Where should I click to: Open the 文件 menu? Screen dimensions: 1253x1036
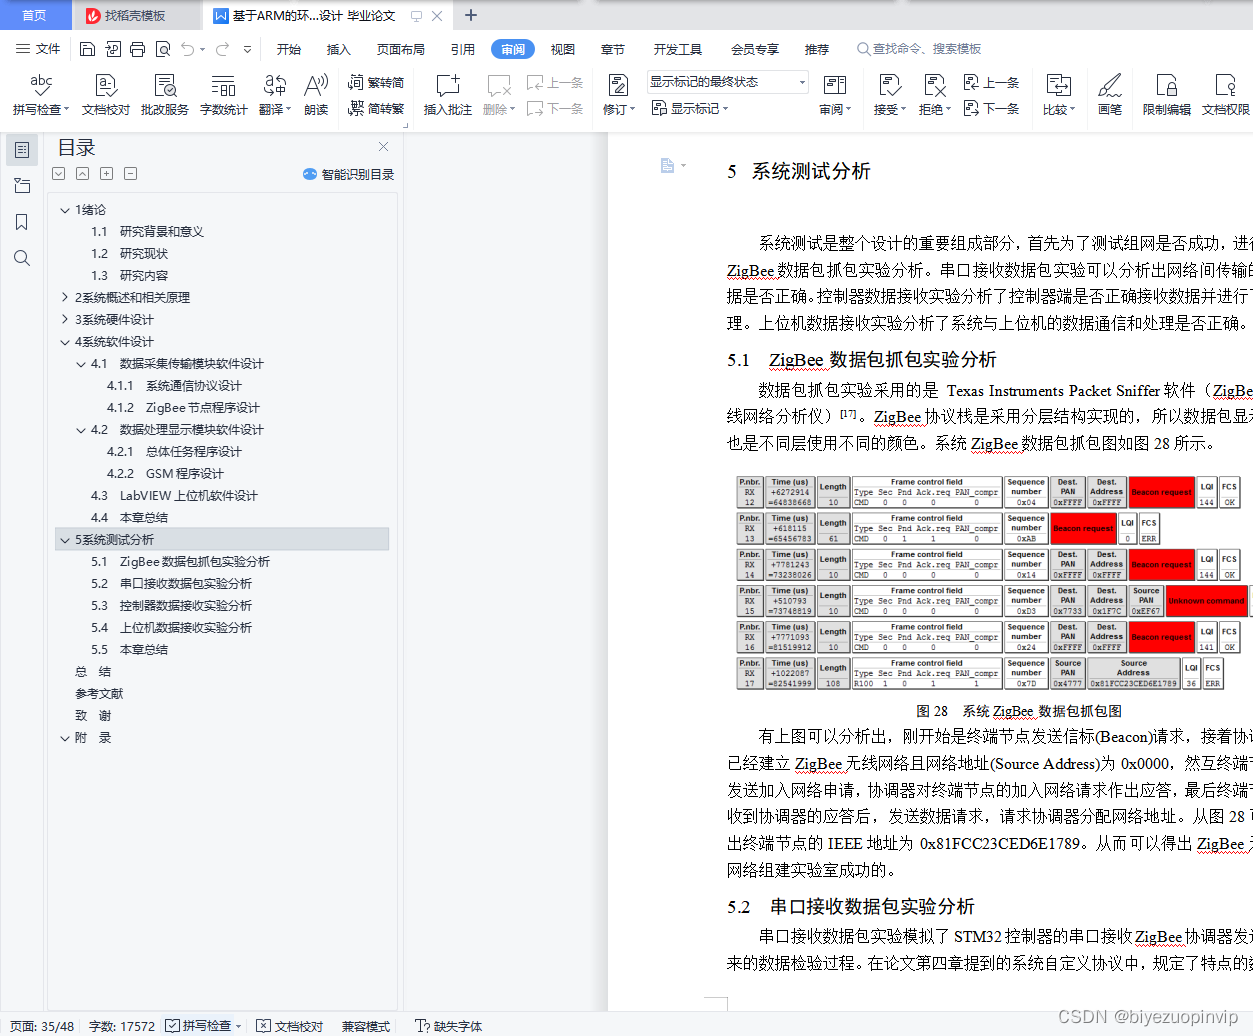[x=38, y=49]
